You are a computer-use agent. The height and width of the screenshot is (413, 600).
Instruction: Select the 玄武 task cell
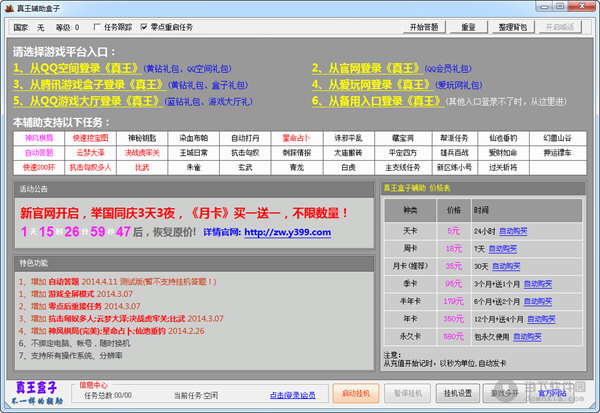[x=245, y=168]
